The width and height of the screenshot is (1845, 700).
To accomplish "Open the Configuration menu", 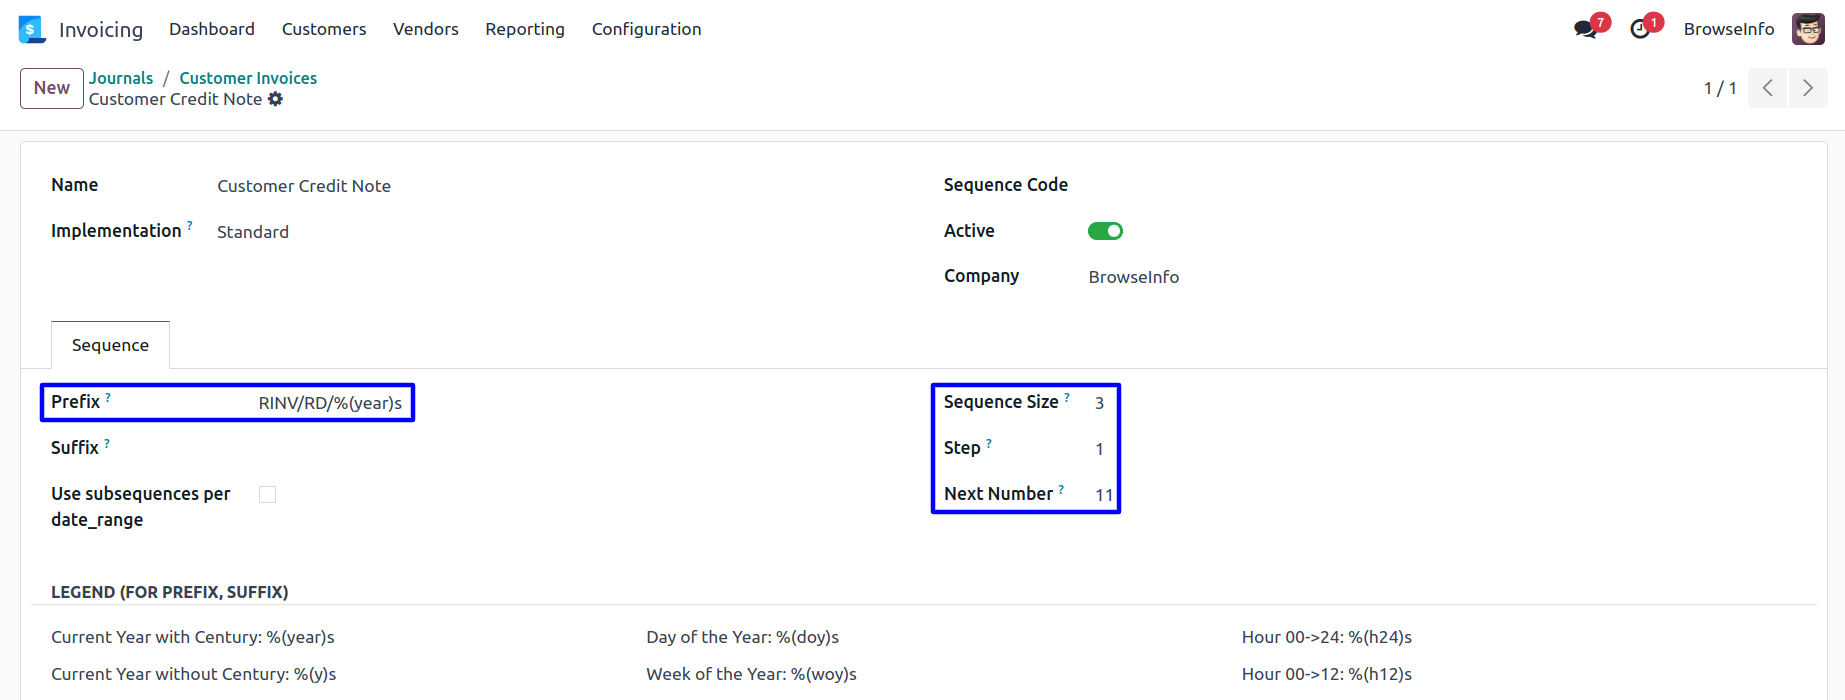I will (x=646, y=29).
